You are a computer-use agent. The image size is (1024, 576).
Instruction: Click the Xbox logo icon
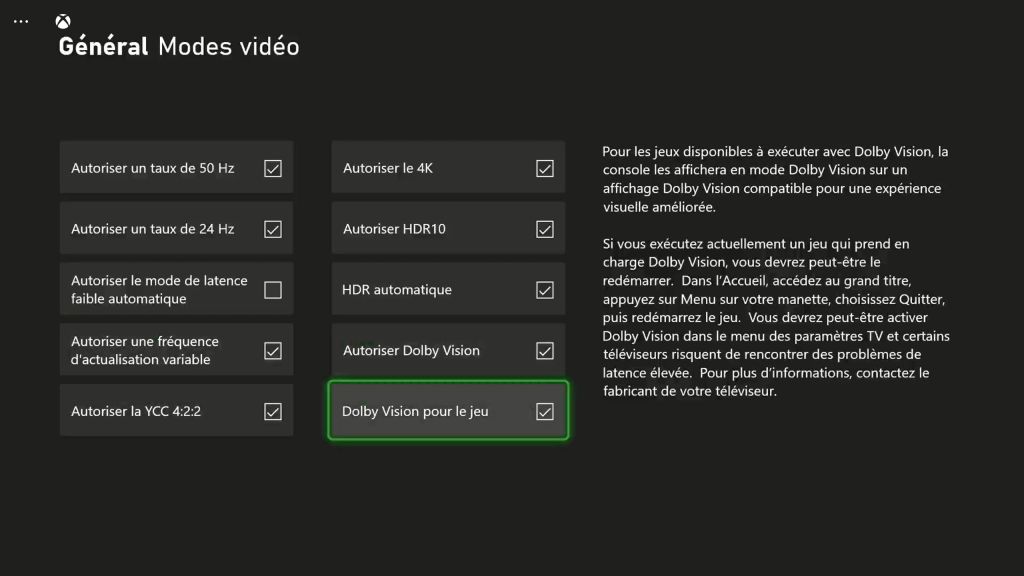coord(63,22)
